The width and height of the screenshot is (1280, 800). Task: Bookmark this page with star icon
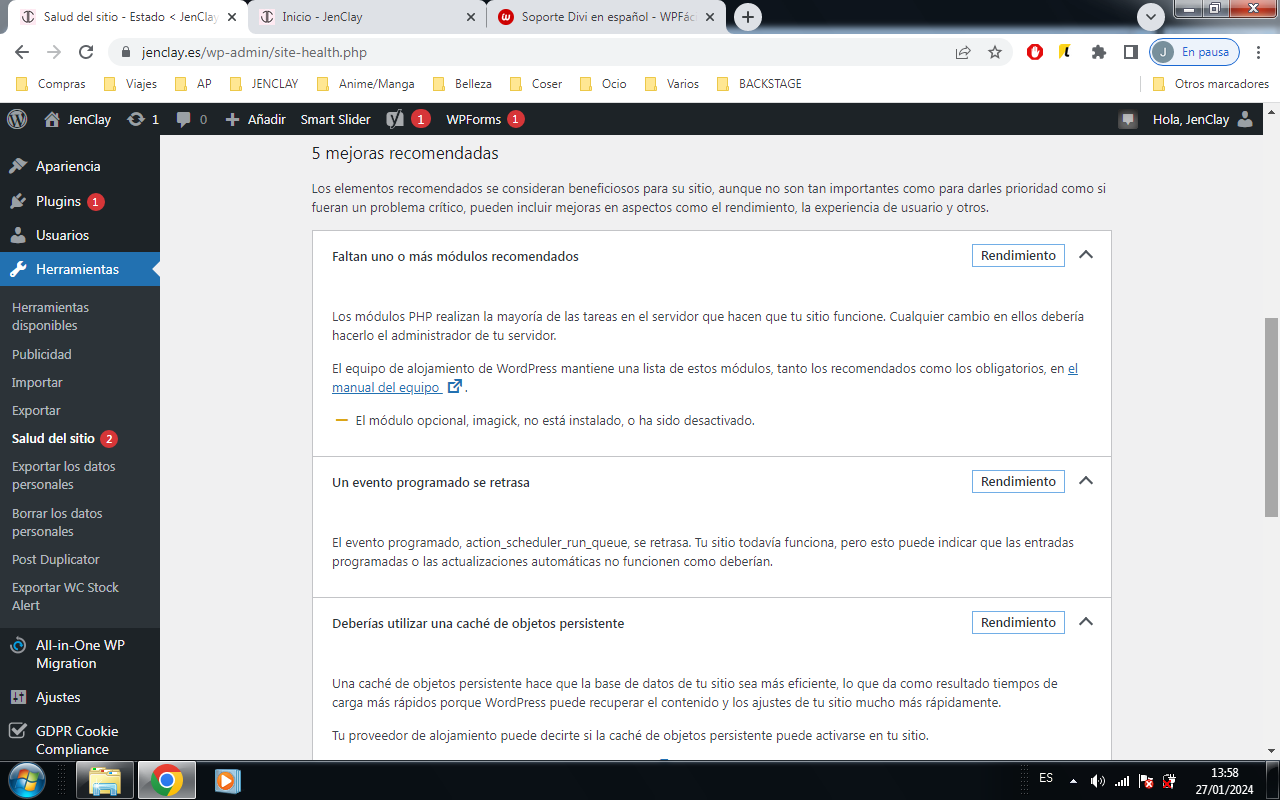995,52
